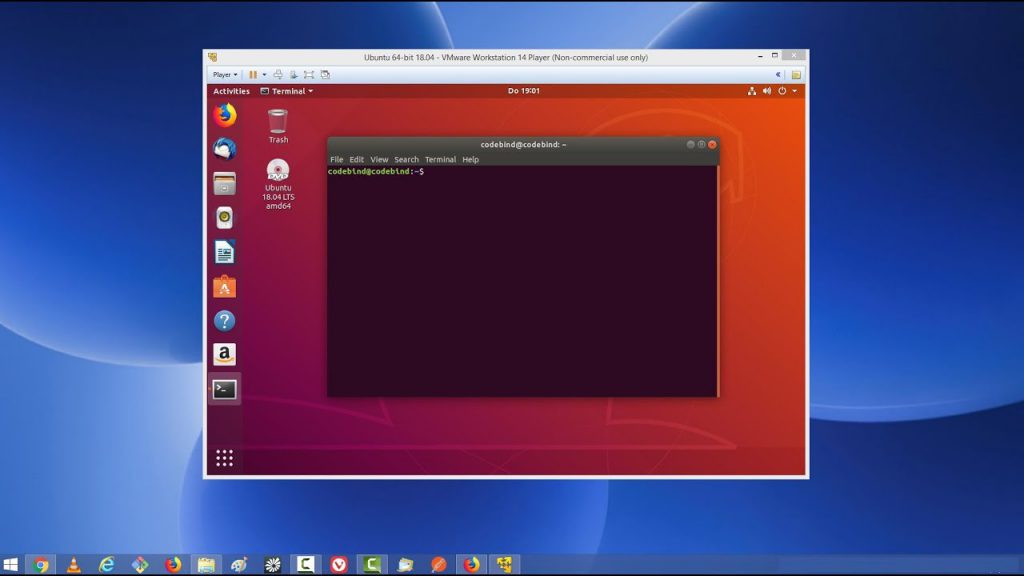The width and height of the screenshot is (1024, 576).
Task: Send Ctrl+Alt+Del via VMware toolbar icon
Action: tap(278, 74)
